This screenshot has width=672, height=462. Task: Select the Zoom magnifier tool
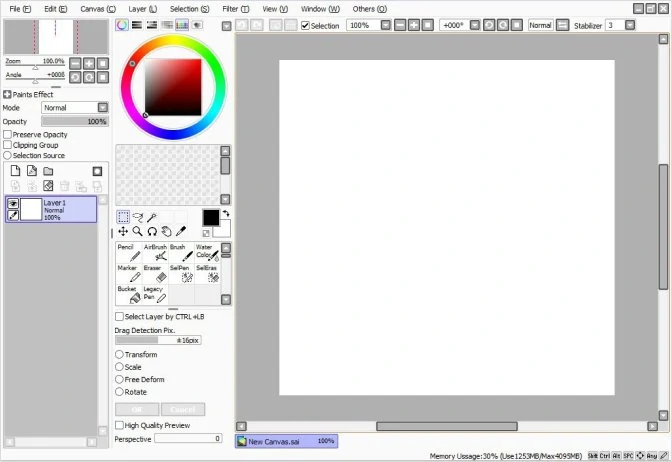138,231
